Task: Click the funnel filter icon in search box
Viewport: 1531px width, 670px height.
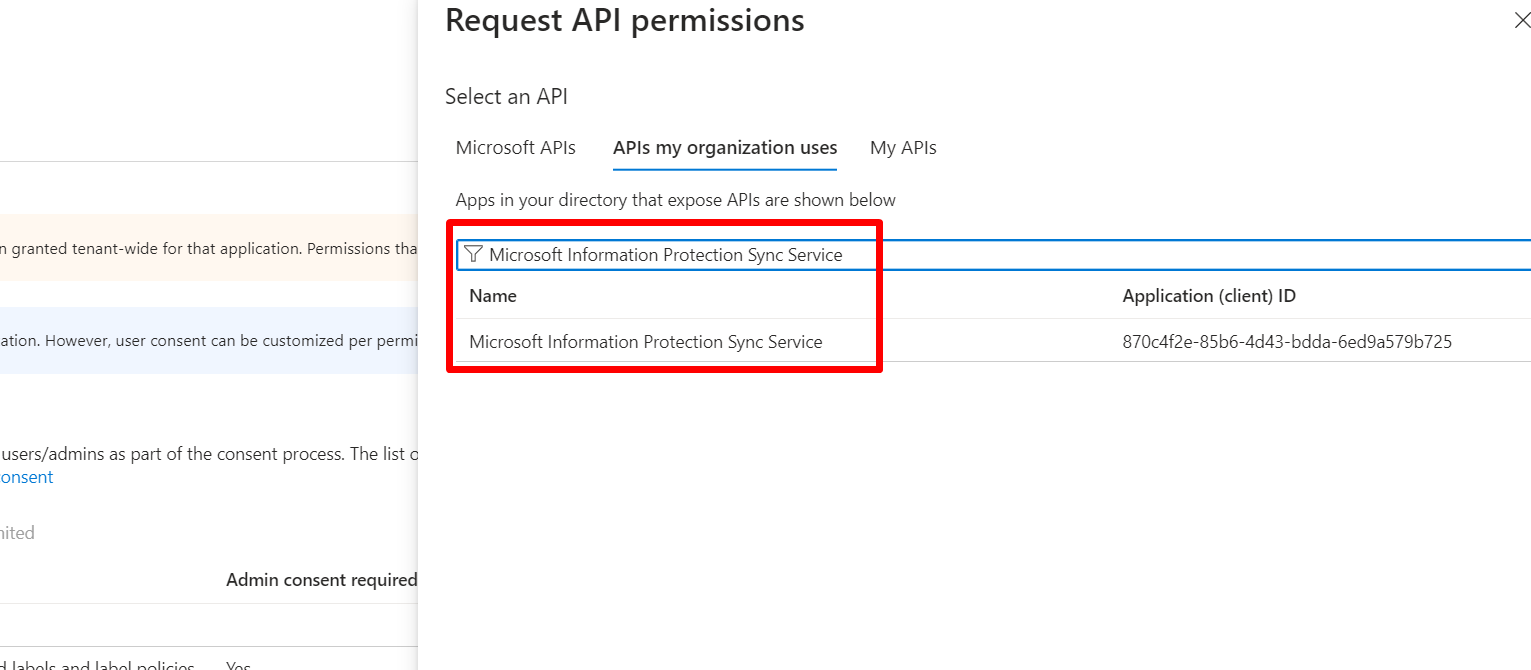Action: (473, 255)
